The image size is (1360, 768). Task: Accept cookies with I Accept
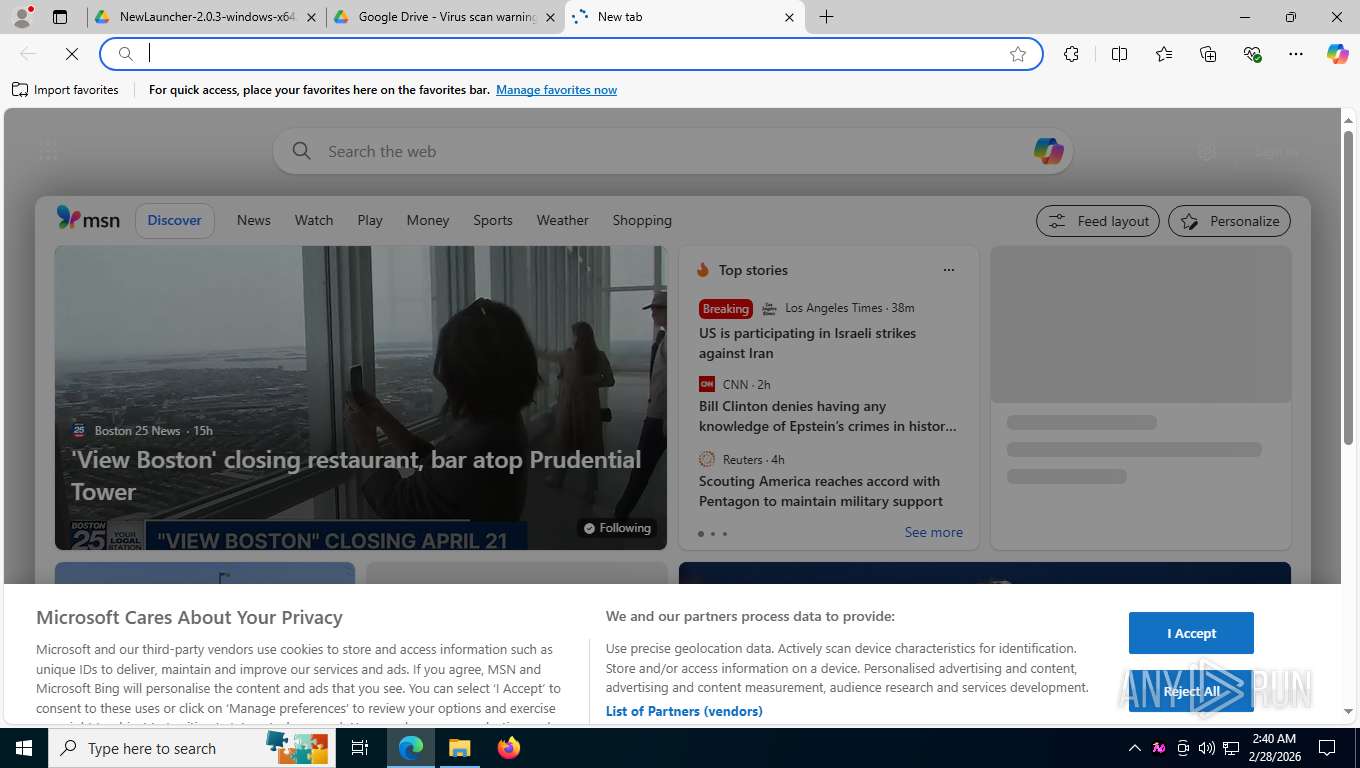click(1191, 633)
